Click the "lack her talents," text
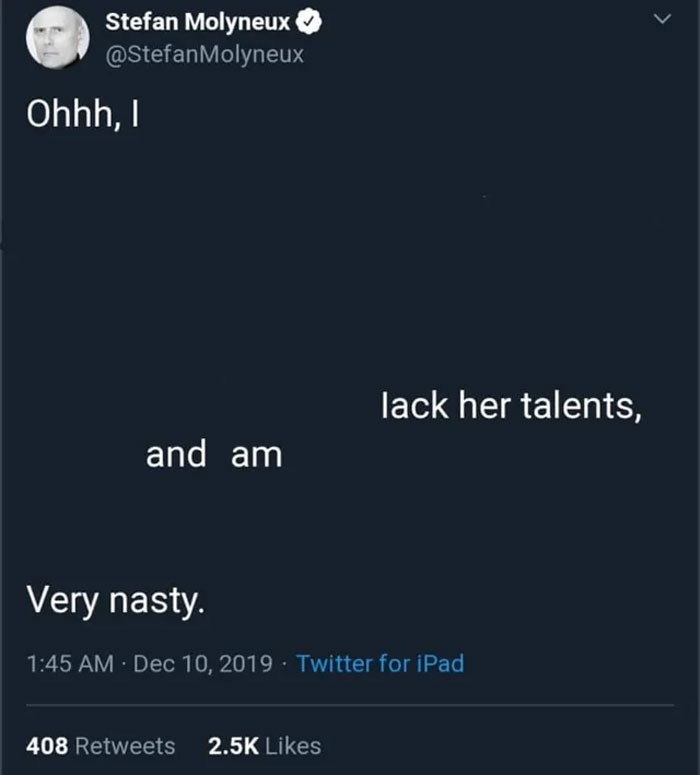Image resolution: width=700 pixels, height=775 pixels. [x=510, y=407]
